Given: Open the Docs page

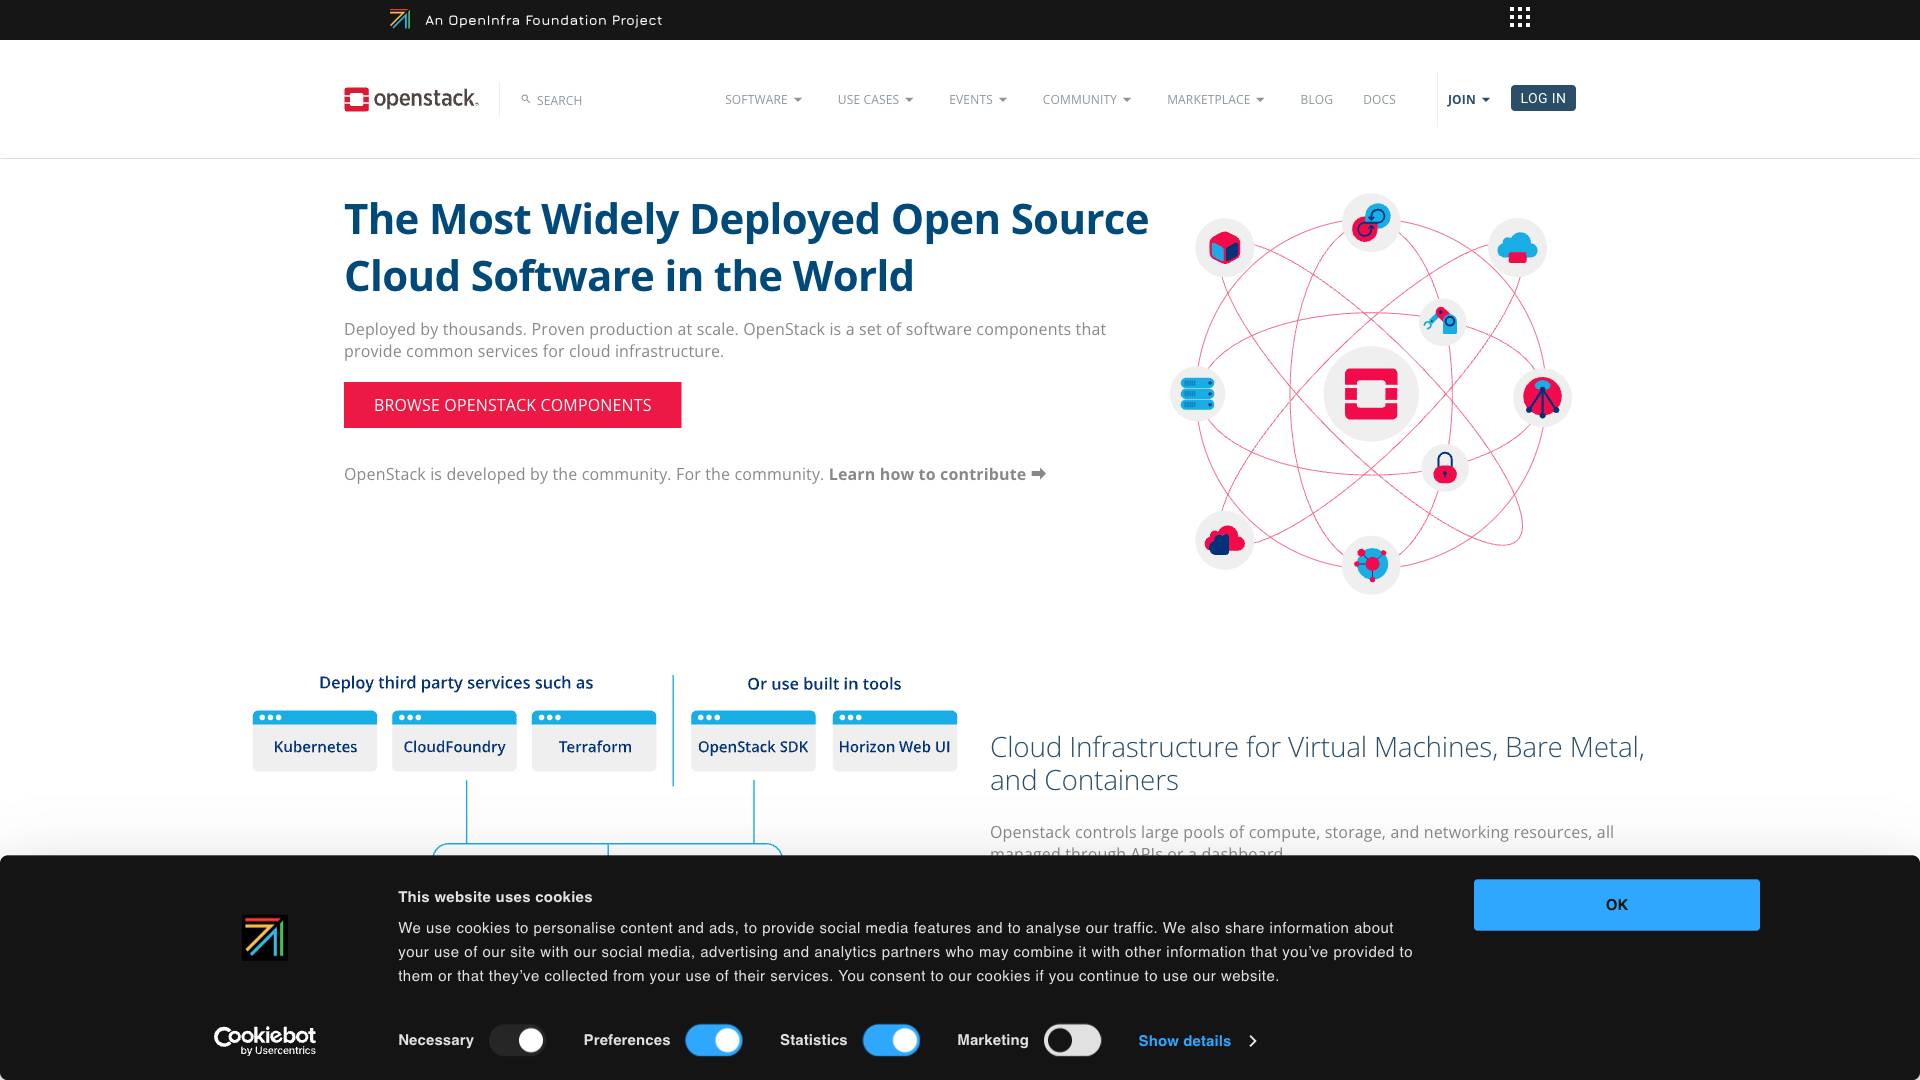Looking at the screenshot, I should pos(1379,99).
